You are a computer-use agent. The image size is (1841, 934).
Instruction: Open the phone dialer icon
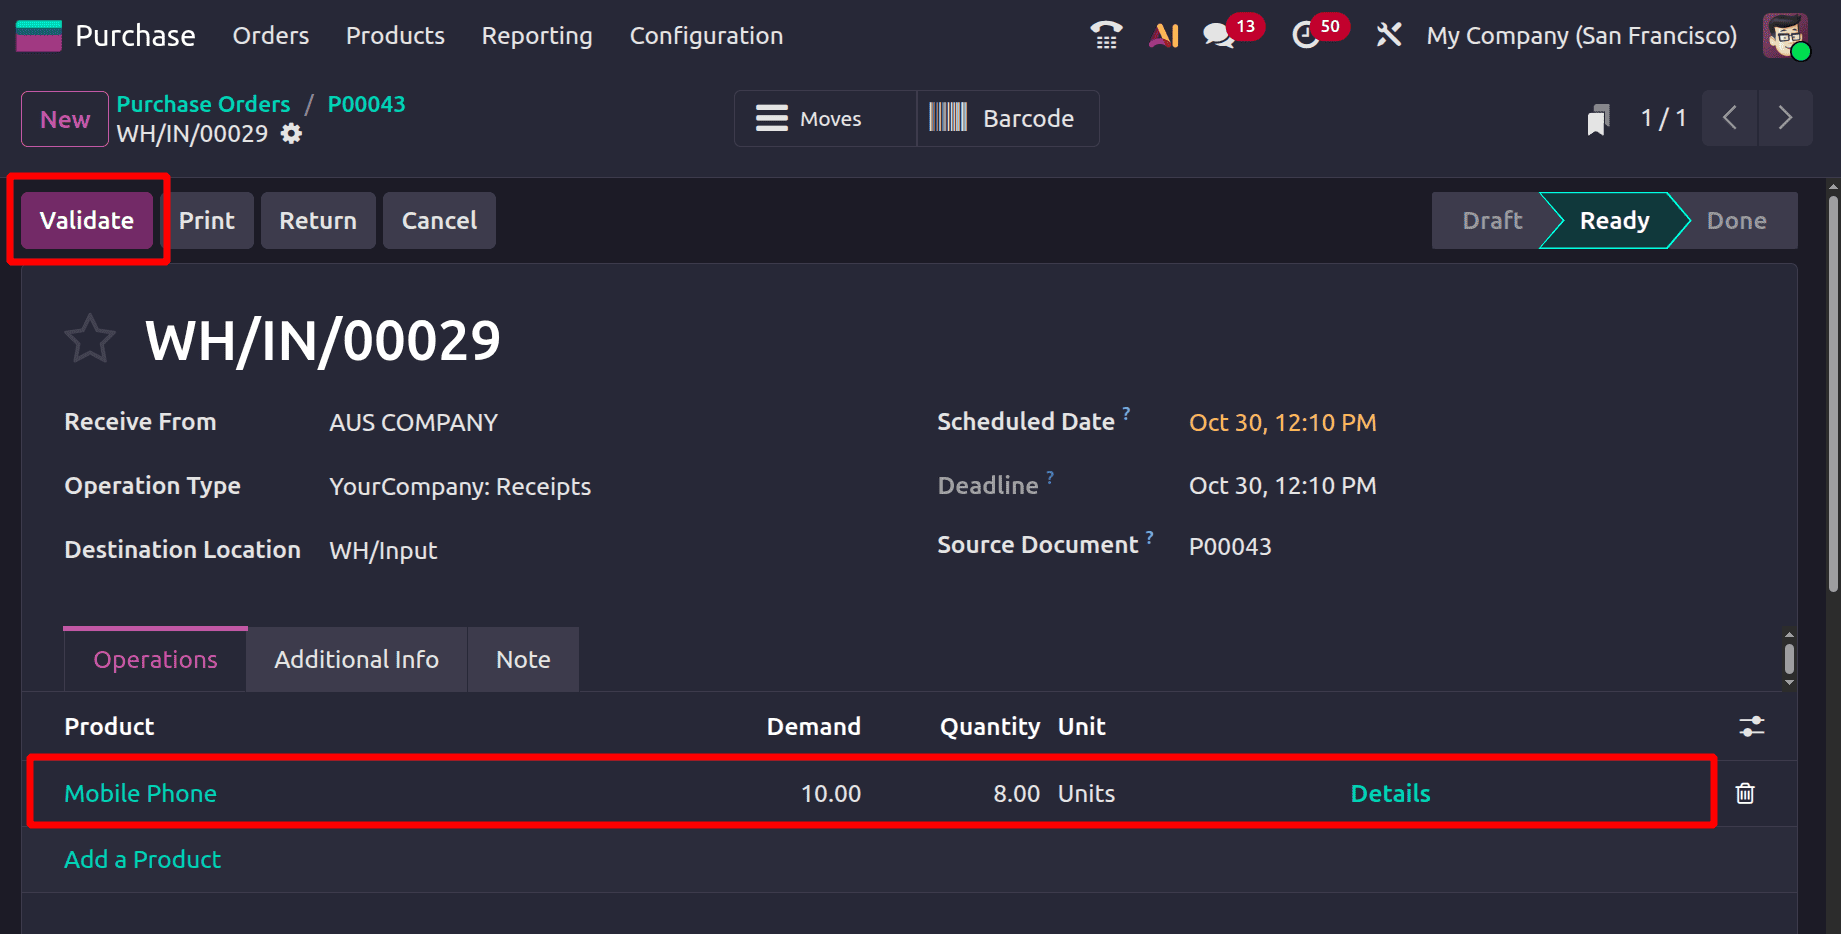(x=1104, y=34)
